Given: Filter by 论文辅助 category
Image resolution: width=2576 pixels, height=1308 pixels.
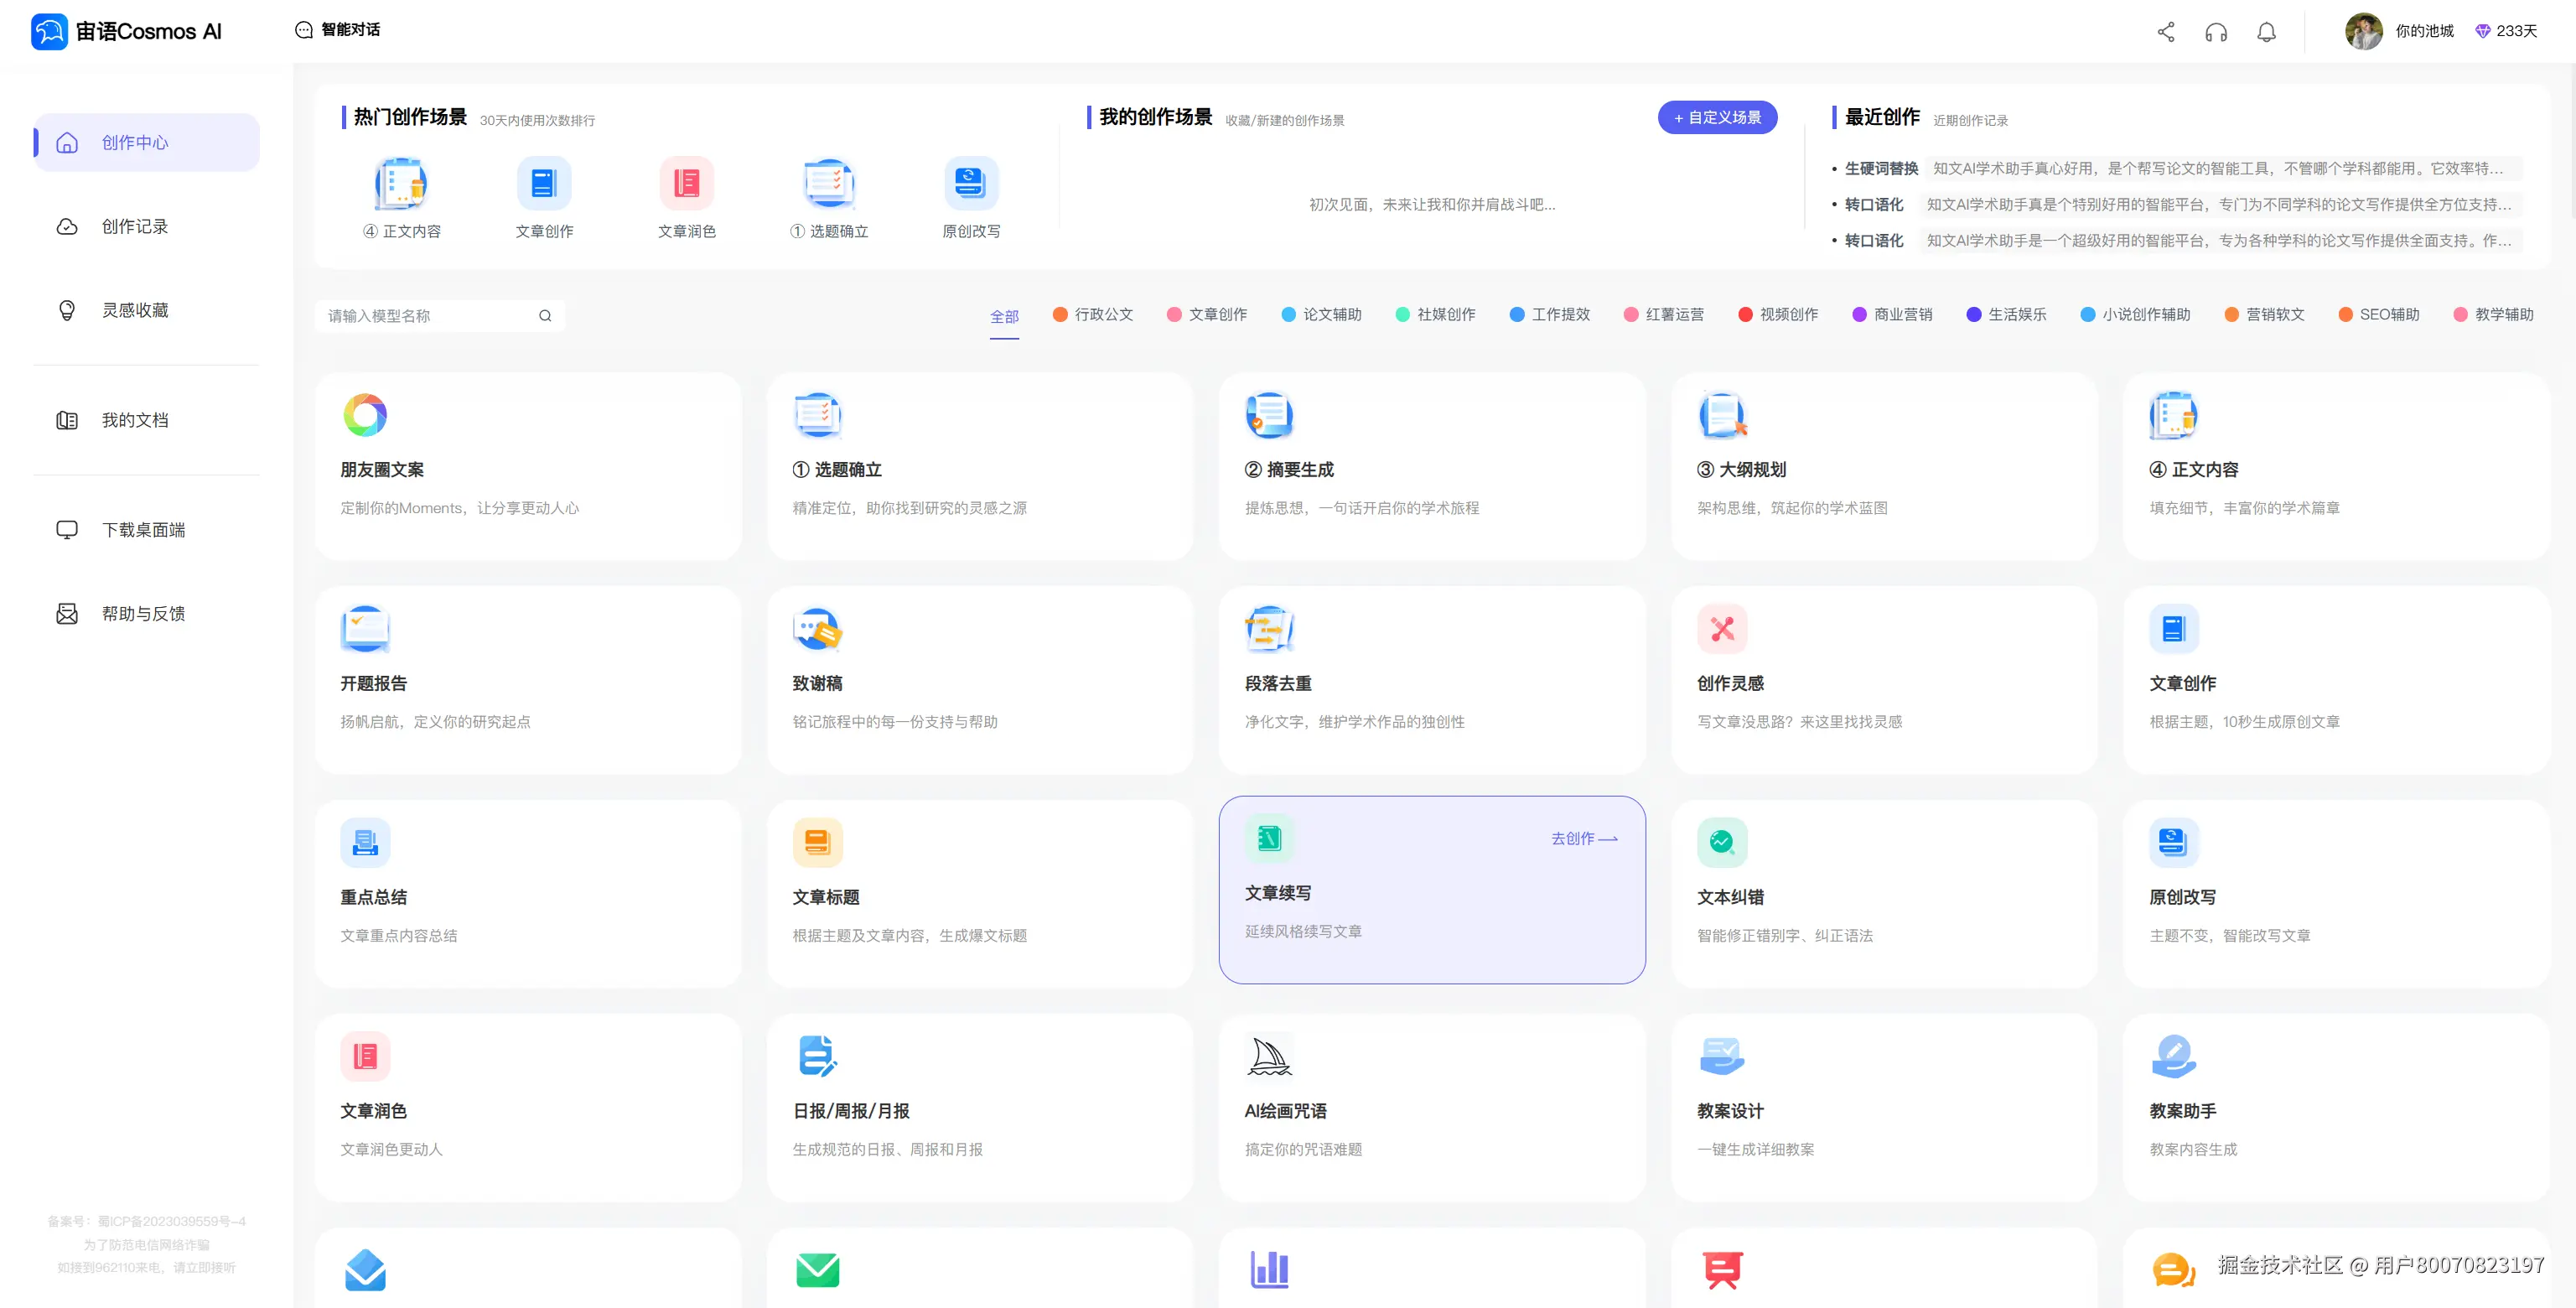Looking at the screenshot, I should coord(1321,315).
